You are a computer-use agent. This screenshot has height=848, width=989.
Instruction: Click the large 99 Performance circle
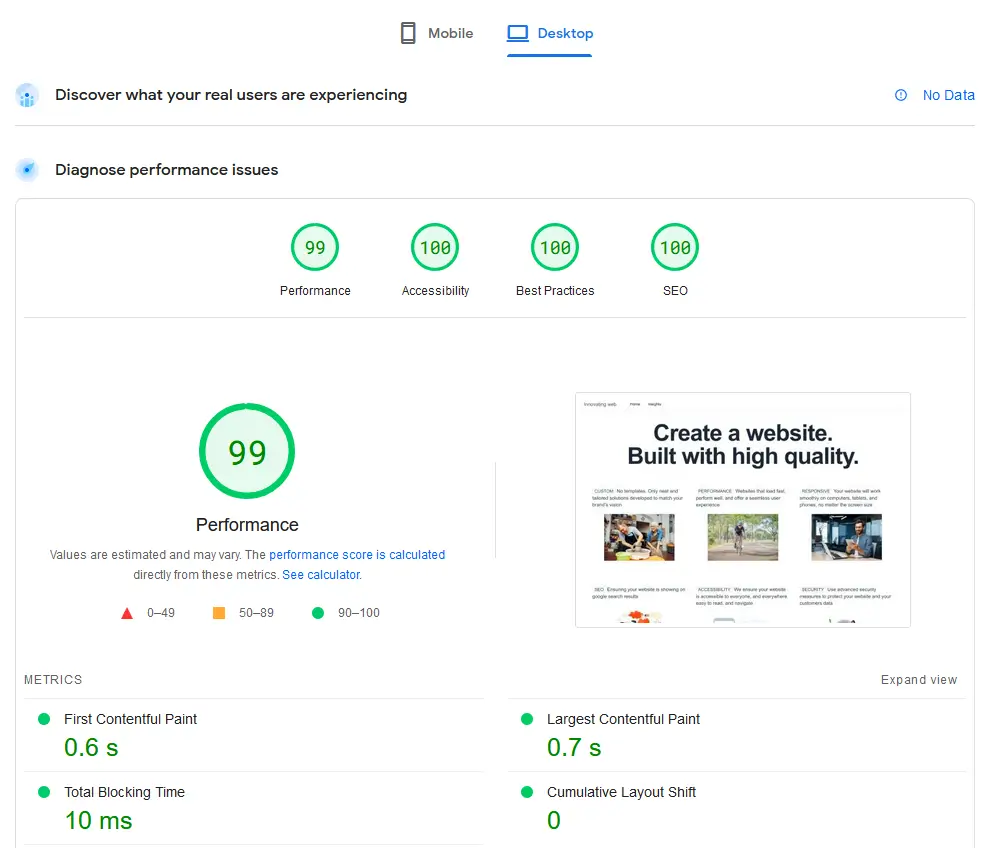[x=247, y=451]
